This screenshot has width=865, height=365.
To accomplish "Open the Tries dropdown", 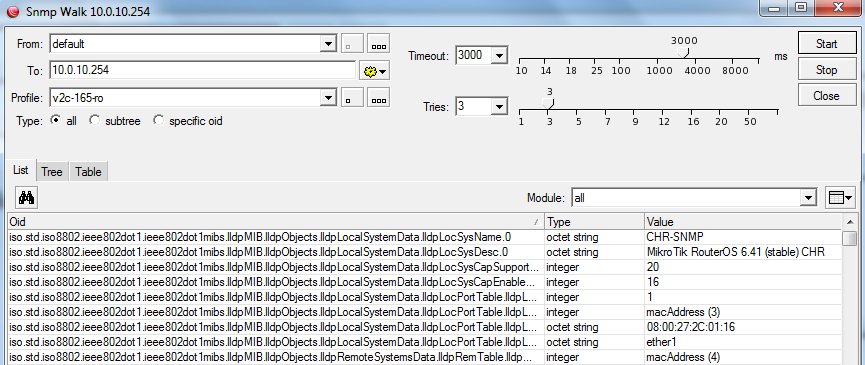I will [499, 107].
